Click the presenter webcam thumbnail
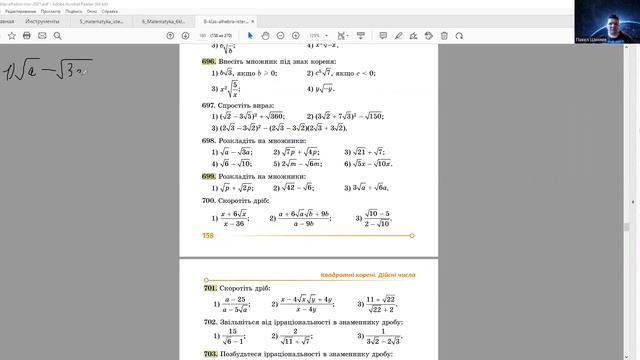640x360 pixels. [607, 22]
